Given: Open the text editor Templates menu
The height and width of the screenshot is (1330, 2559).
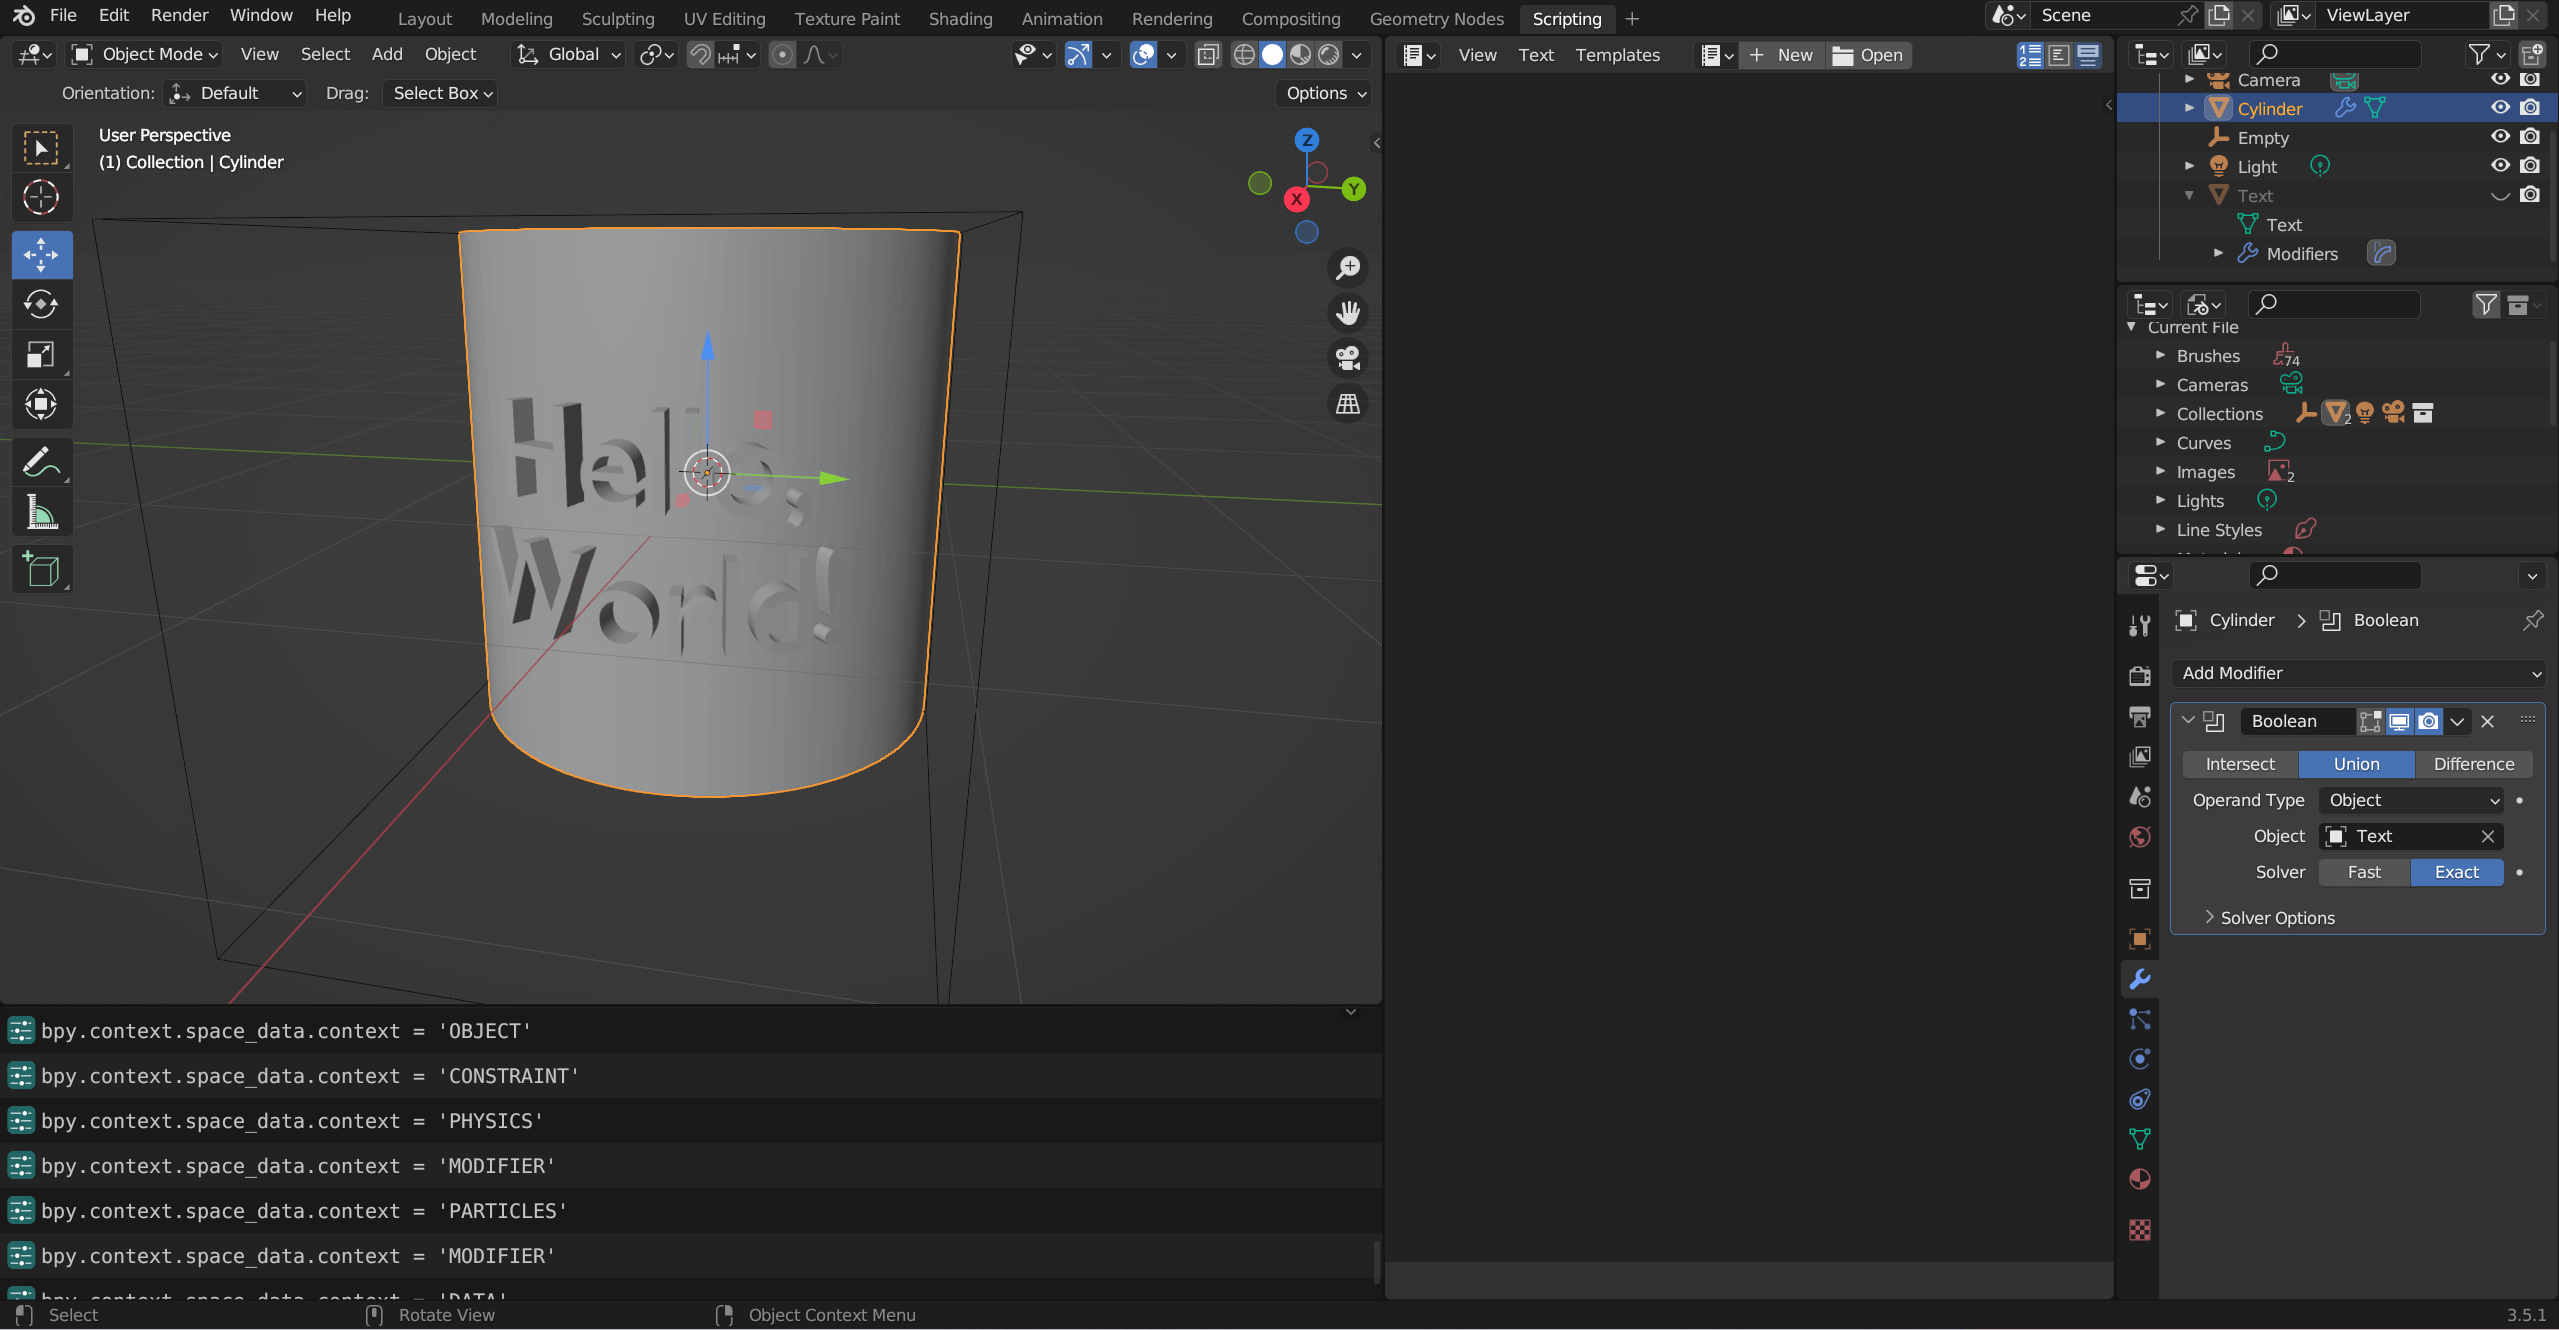Looking at the screenshot, I should [x=1617, y=55].
